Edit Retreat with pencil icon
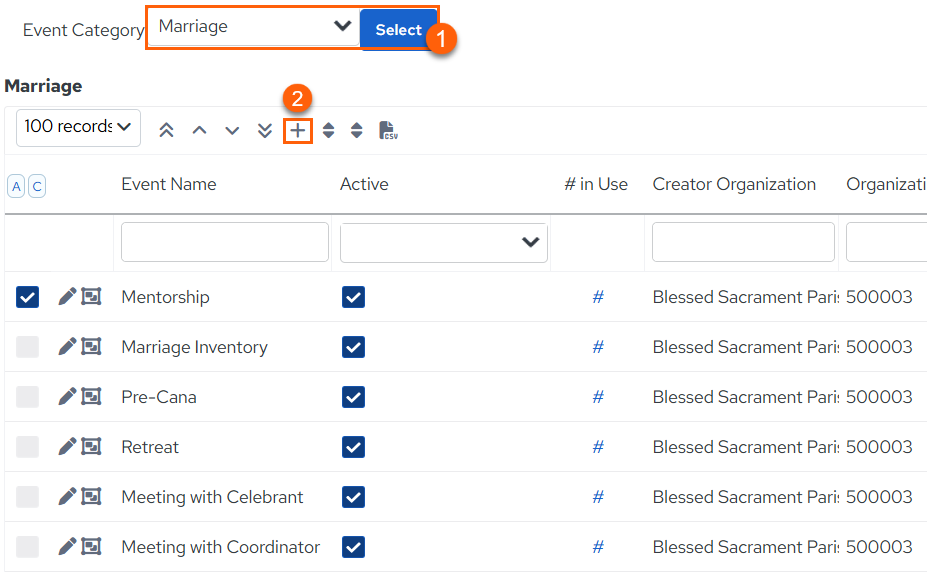 click(x=67, y=446)
